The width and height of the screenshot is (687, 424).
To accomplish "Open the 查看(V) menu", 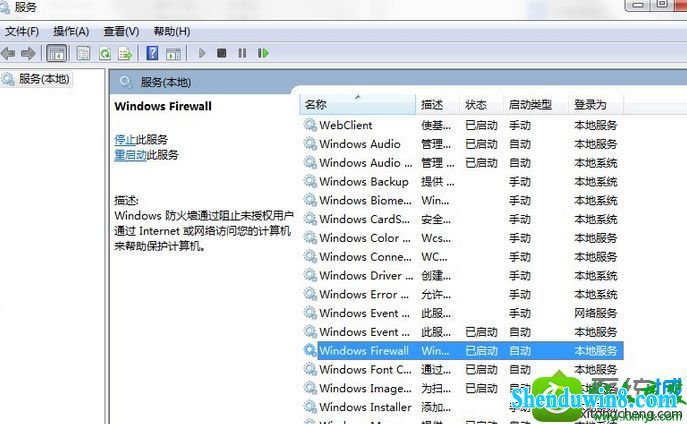I will (121, 32).
